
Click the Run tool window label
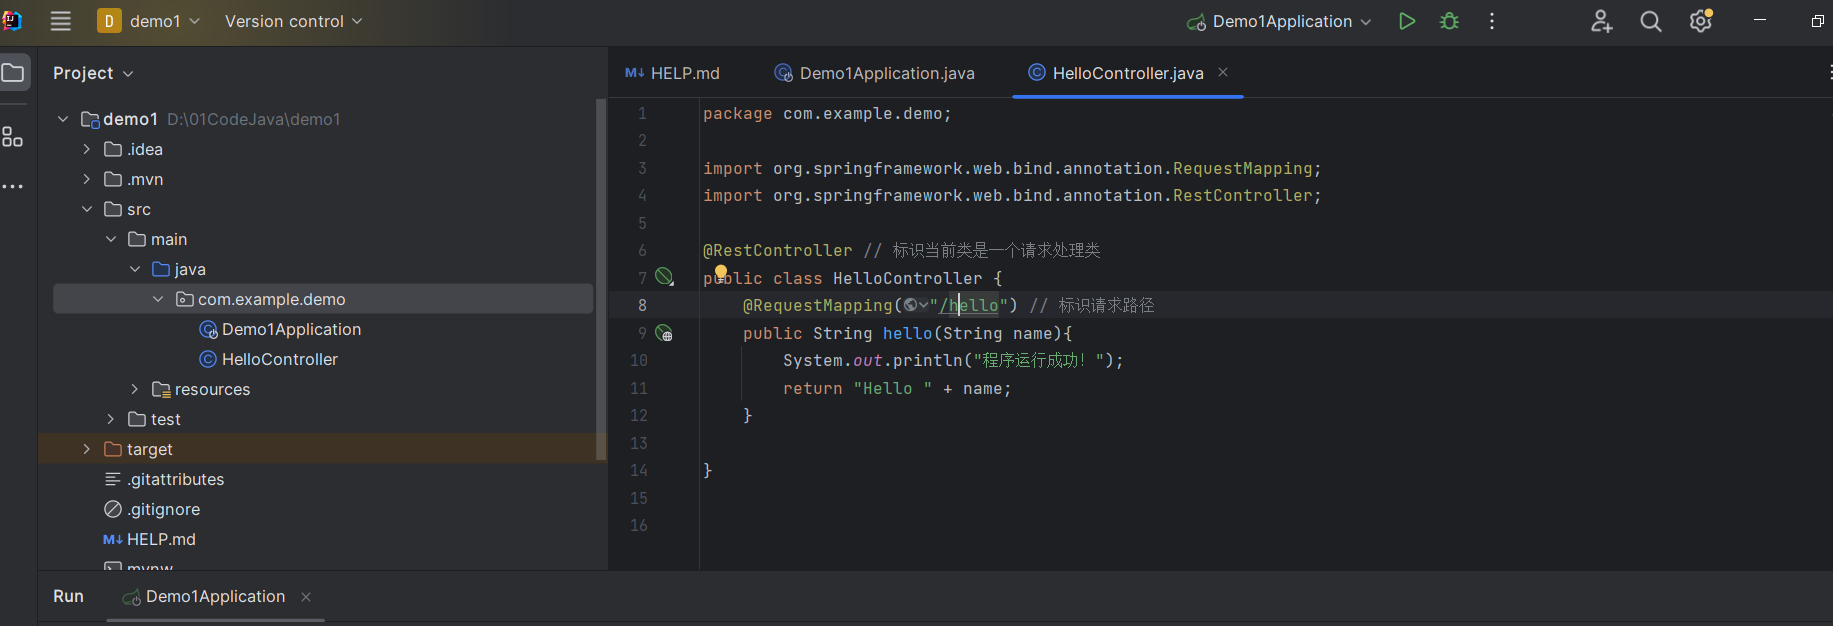pos(68,596)
